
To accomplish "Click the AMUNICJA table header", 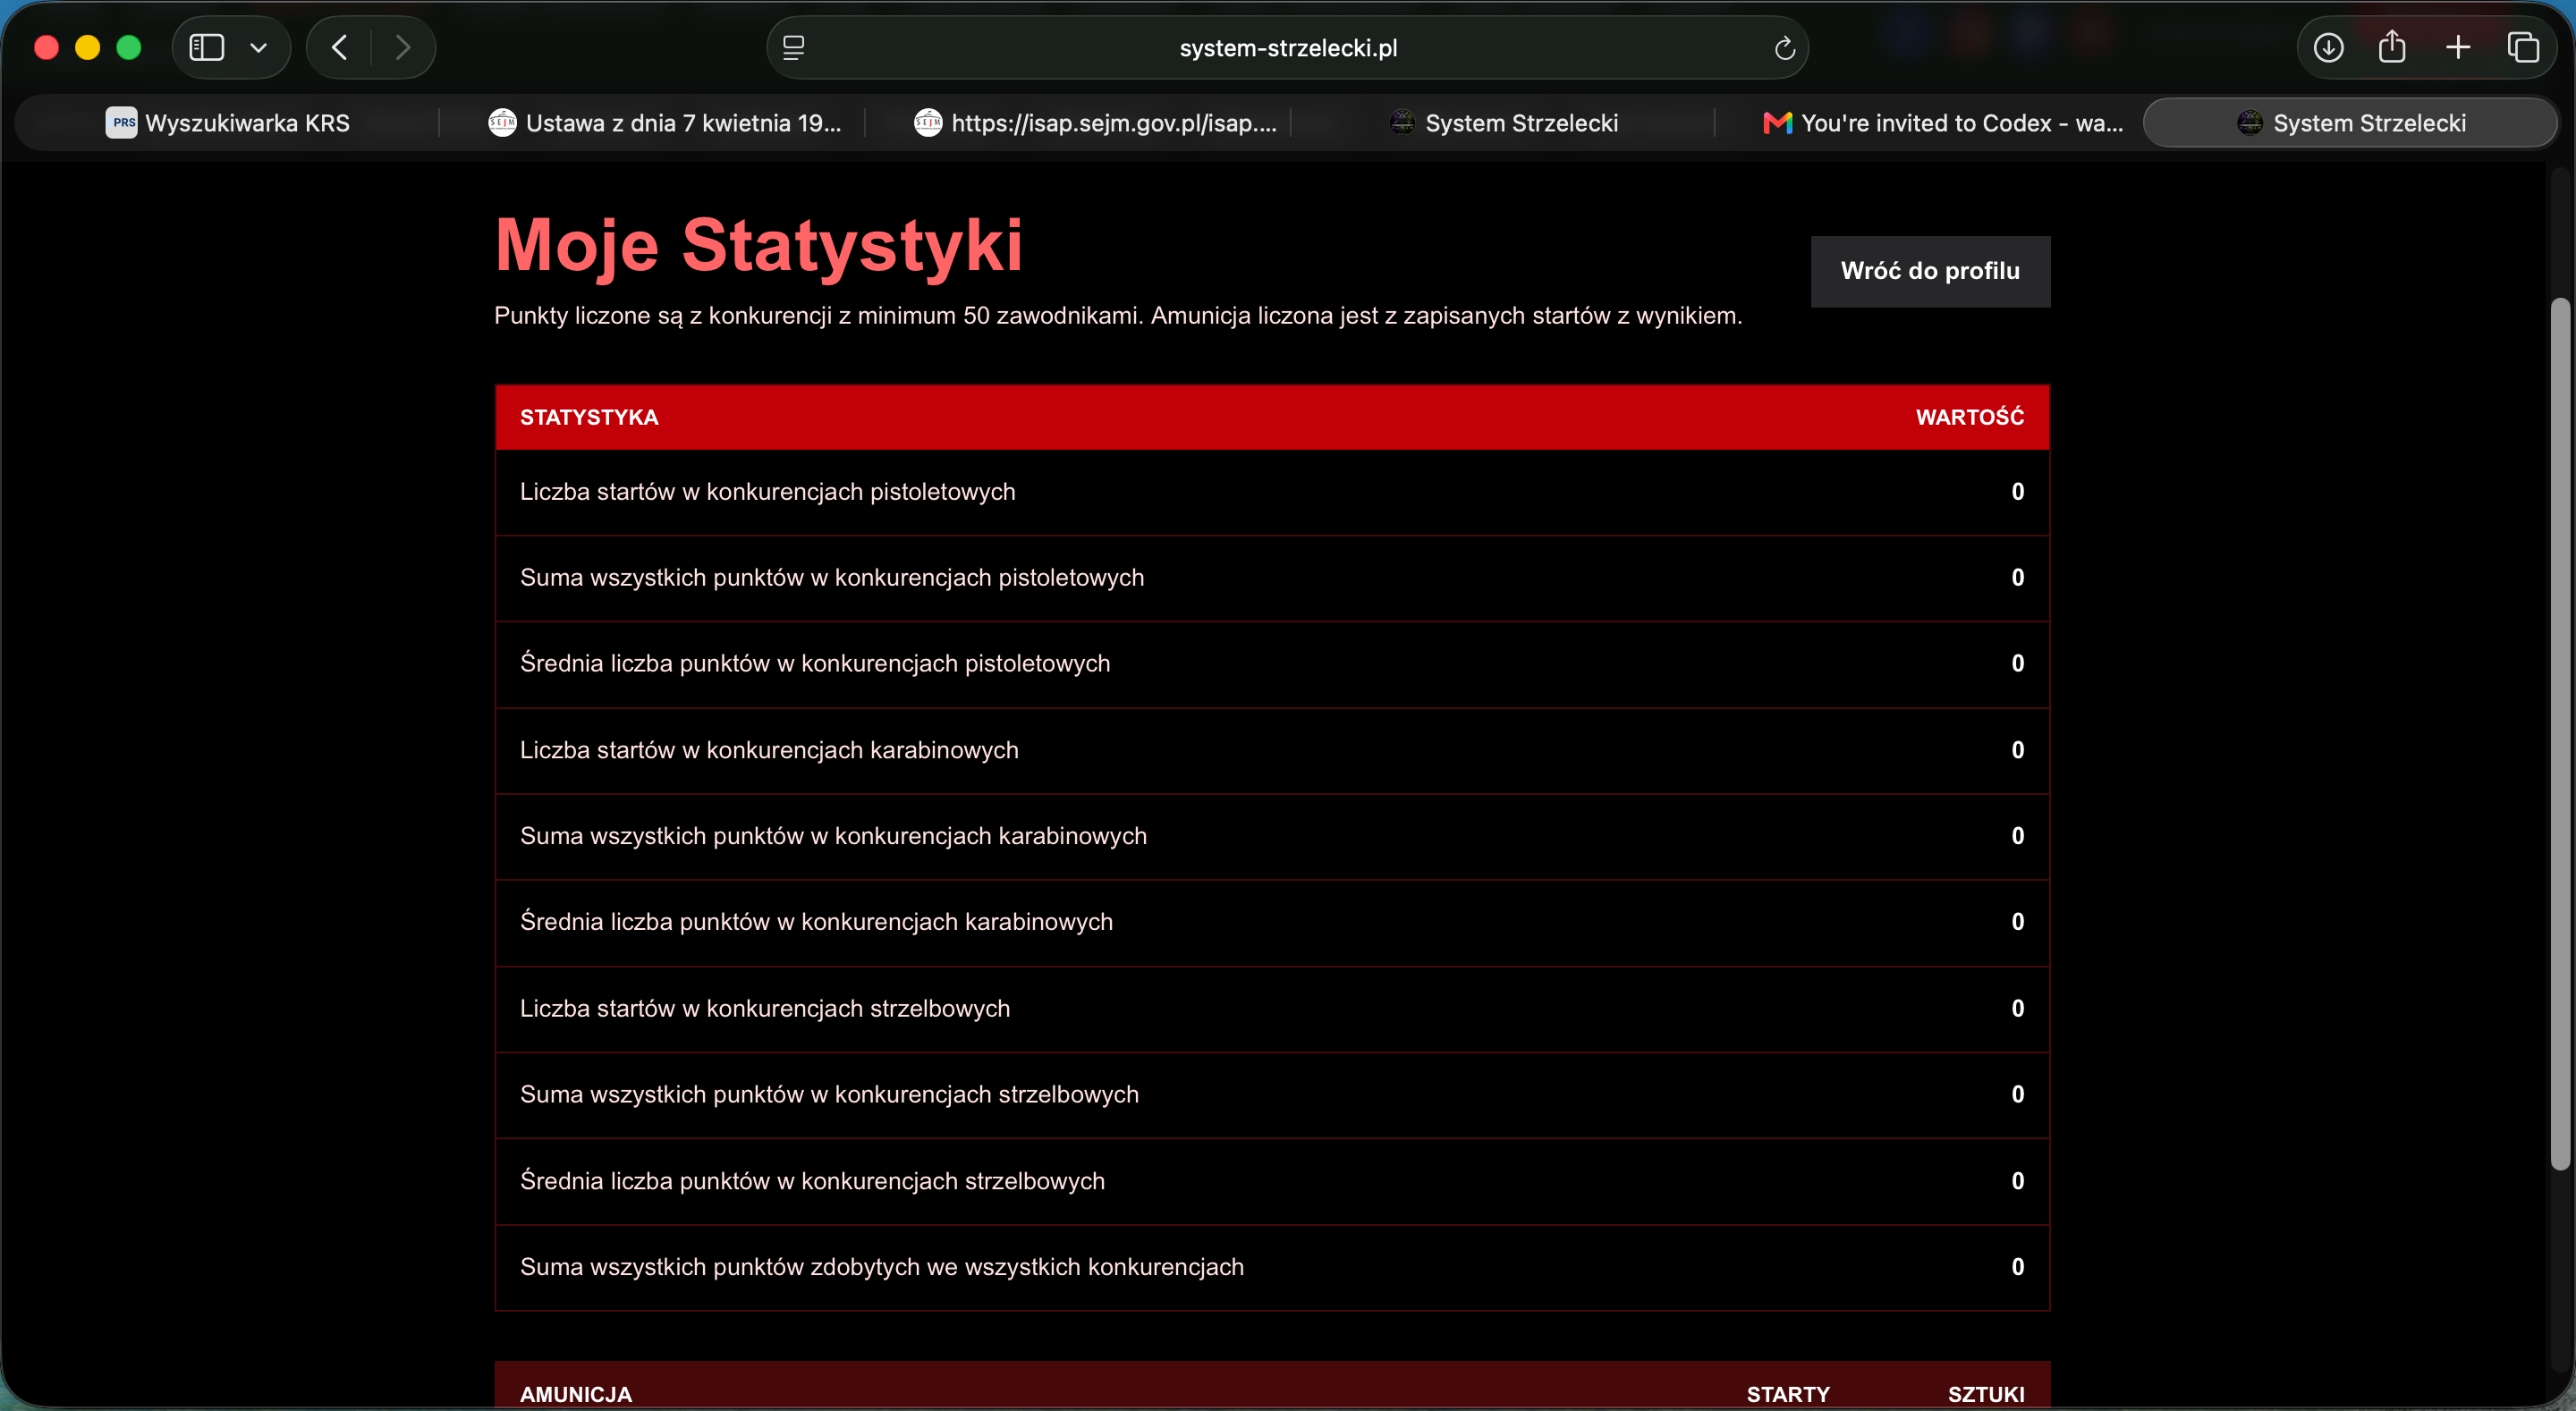I will click(x=576, y=1394).
